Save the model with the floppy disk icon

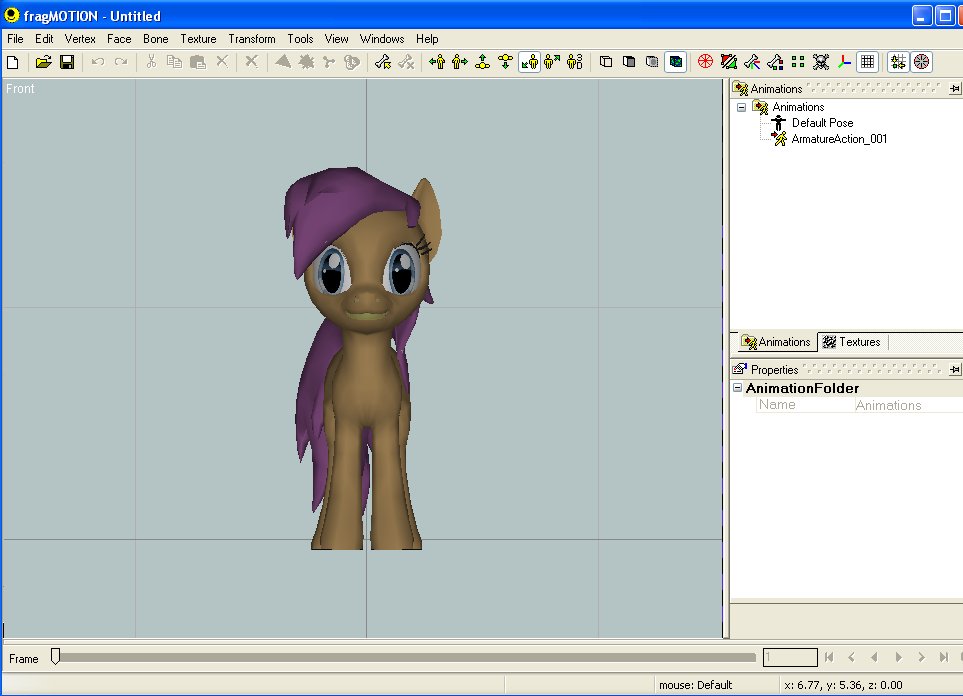pos(67,62)
